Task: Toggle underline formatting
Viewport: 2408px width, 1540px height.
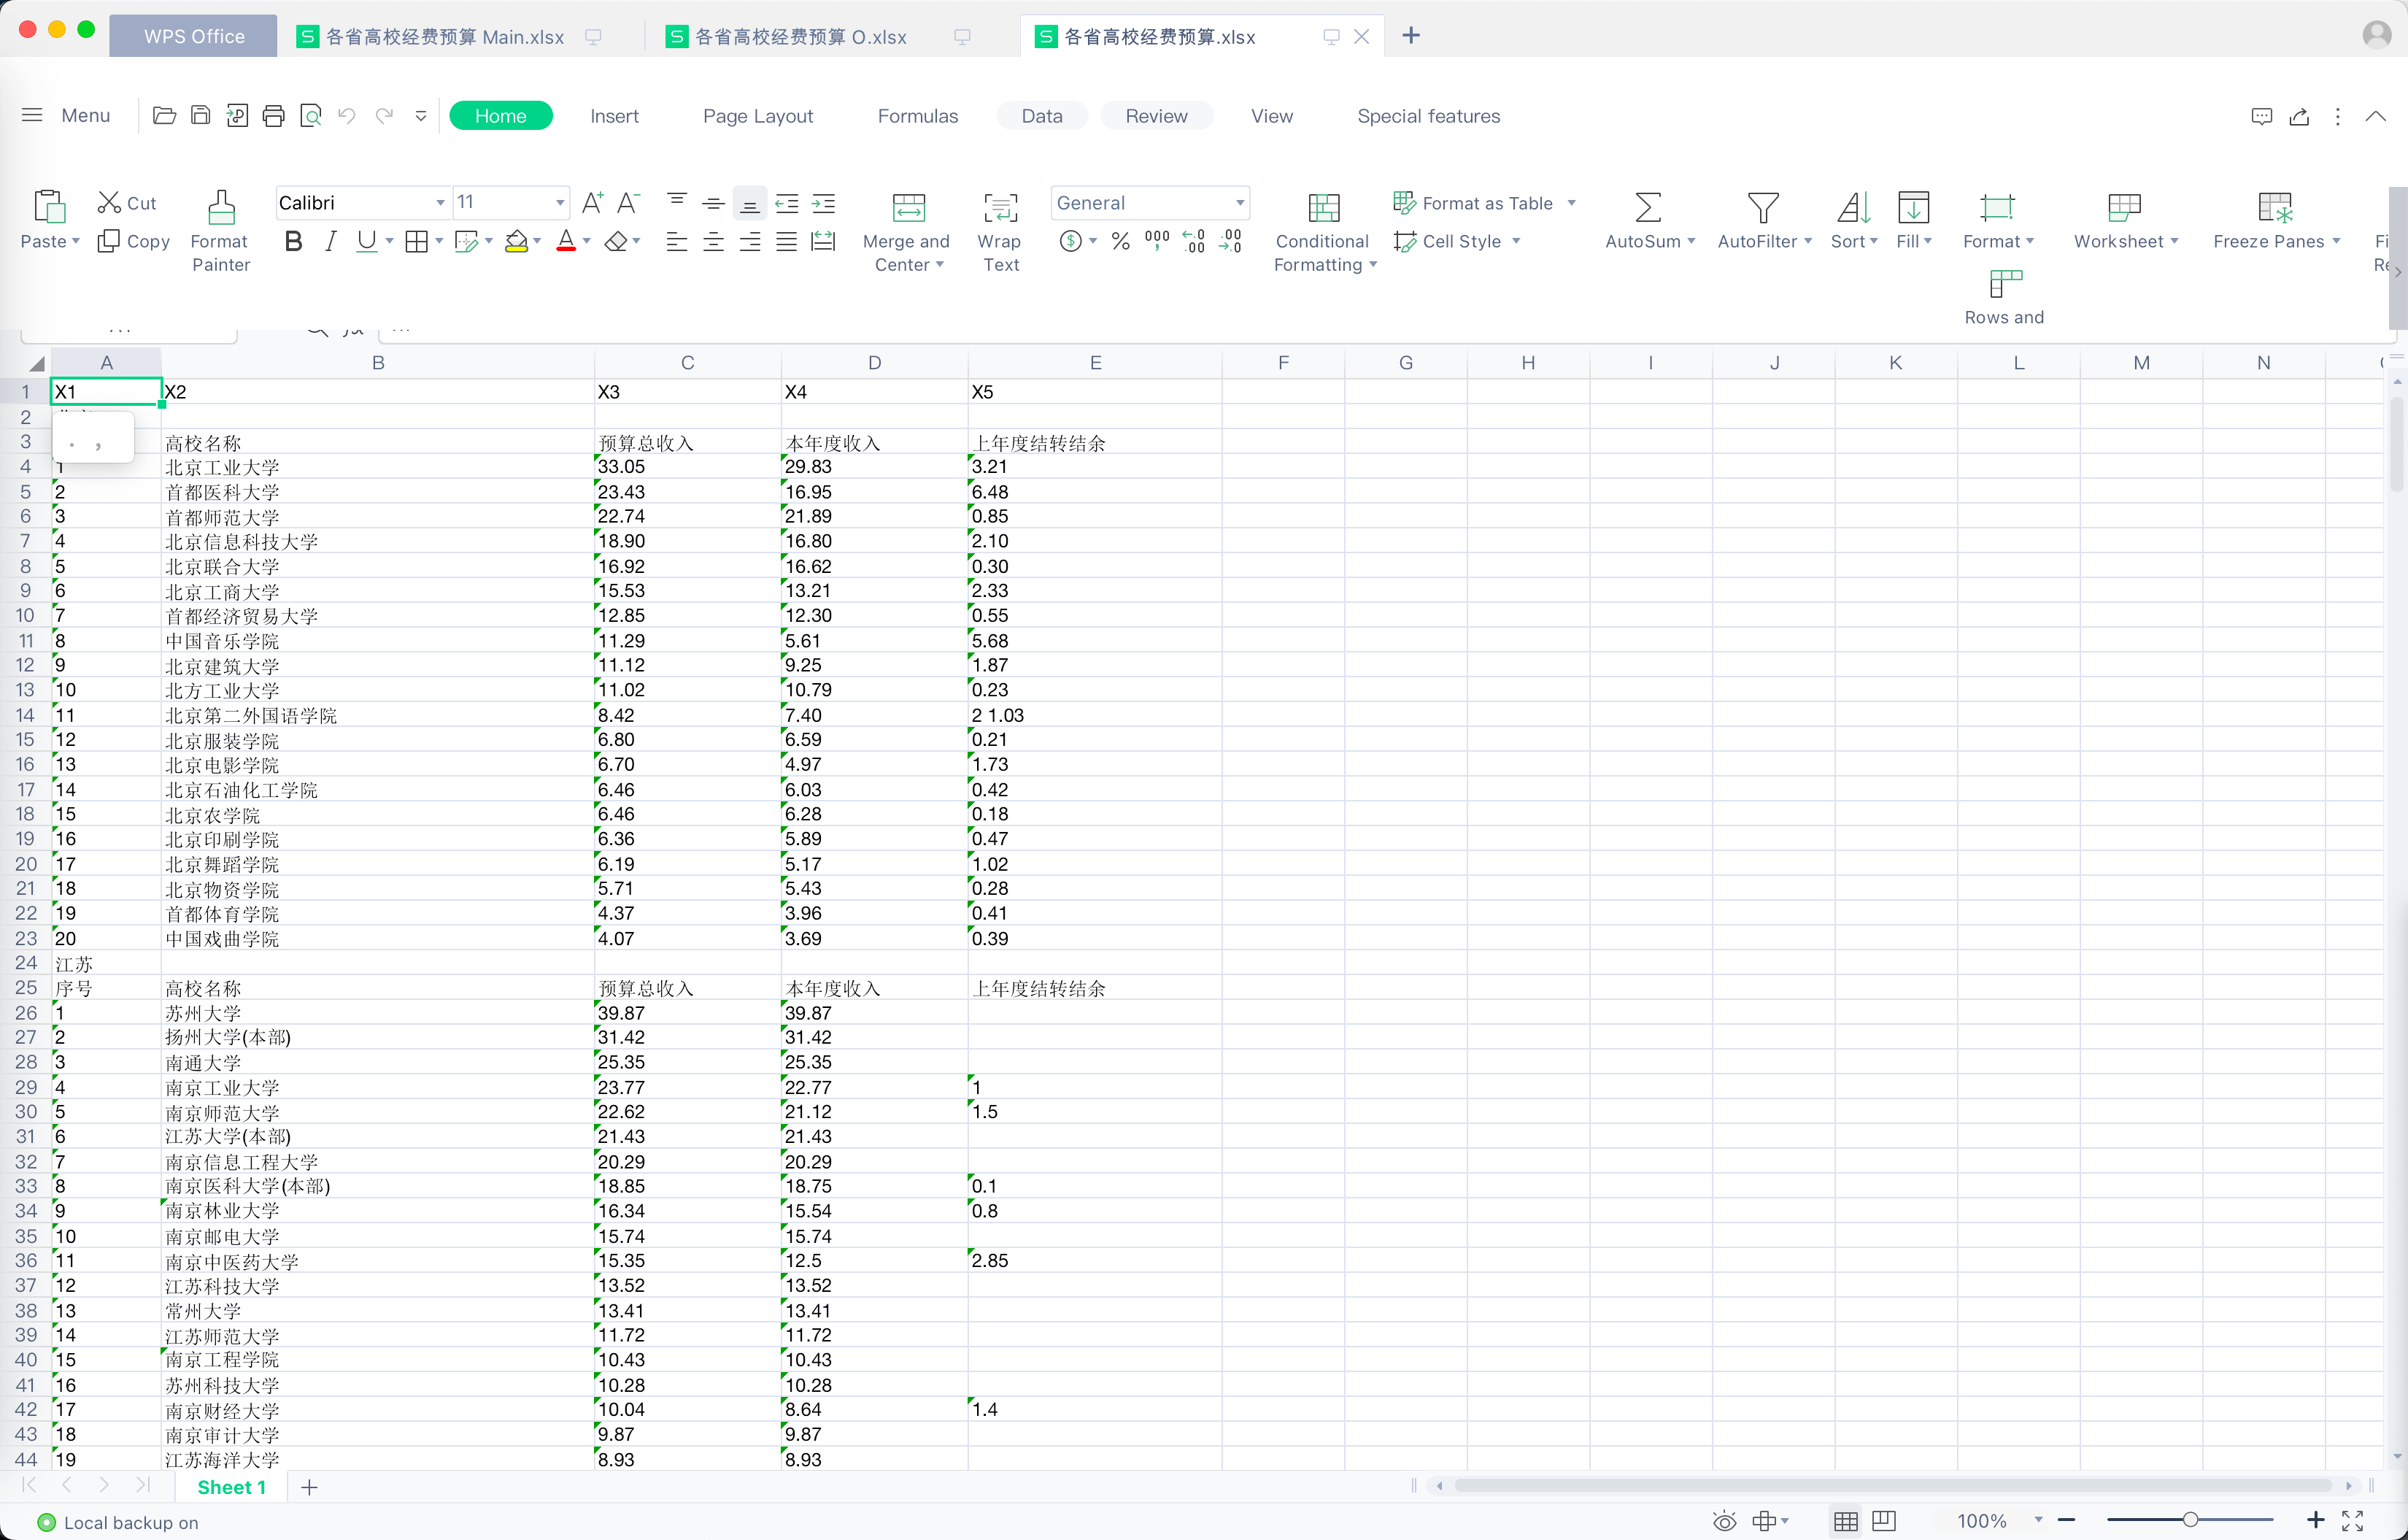Action: (367, 241)
